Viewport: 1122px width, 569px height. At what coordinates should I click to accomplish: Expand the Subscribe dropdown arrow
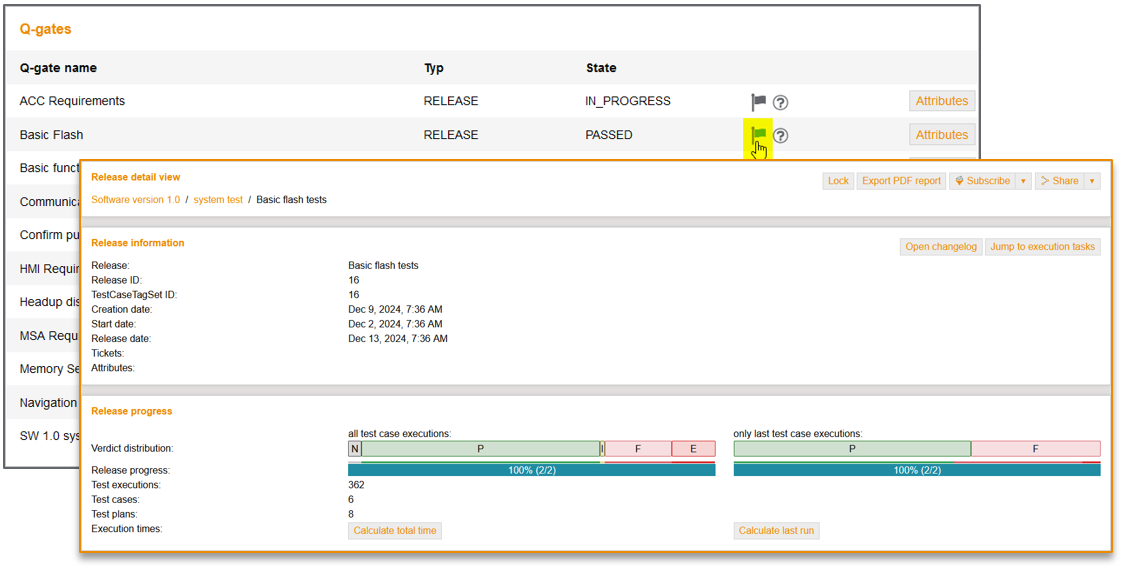click(1023, 181)
